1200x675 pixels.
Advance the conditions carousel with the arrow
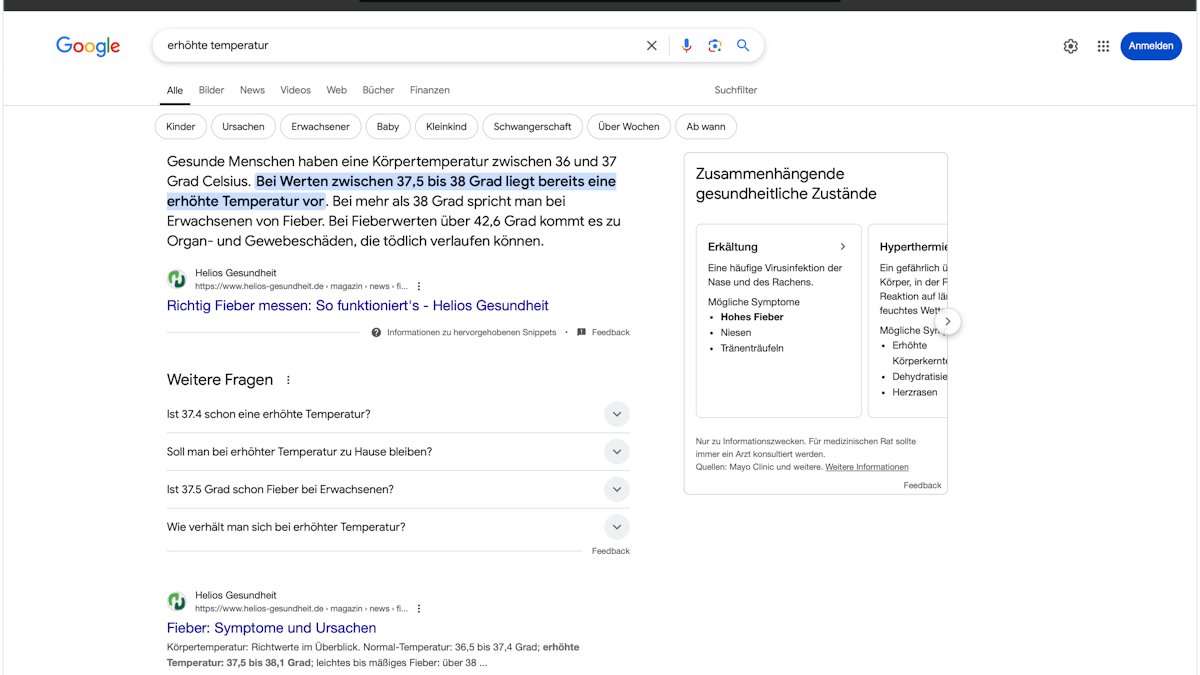click(947, 321)
